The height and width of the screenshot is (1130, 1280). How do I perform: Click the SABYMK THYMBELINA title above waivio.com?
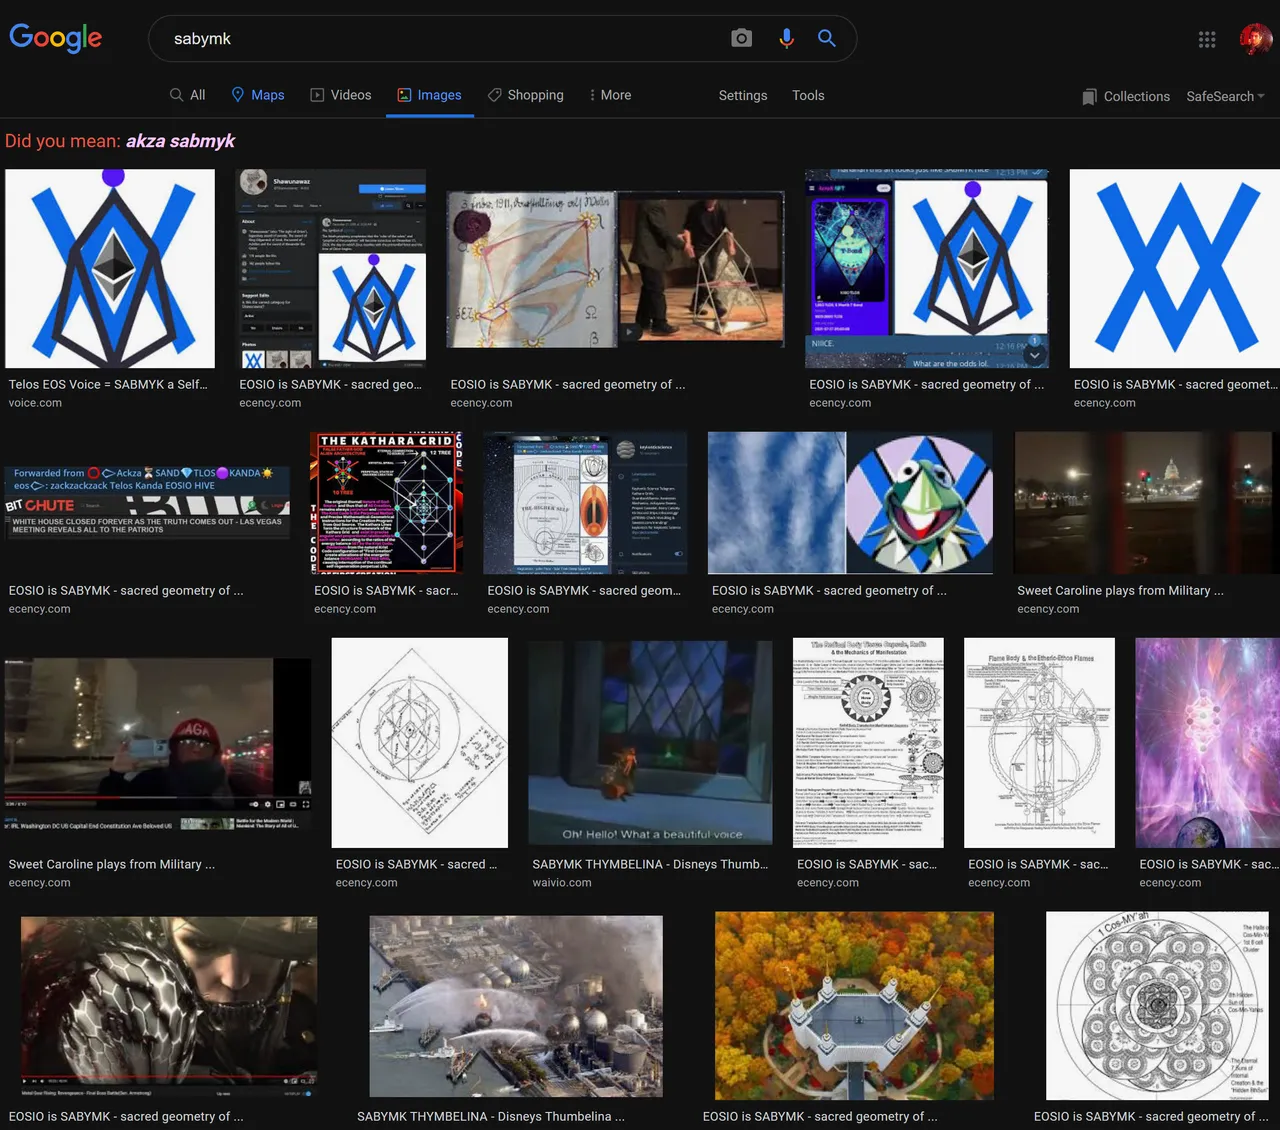650,864
